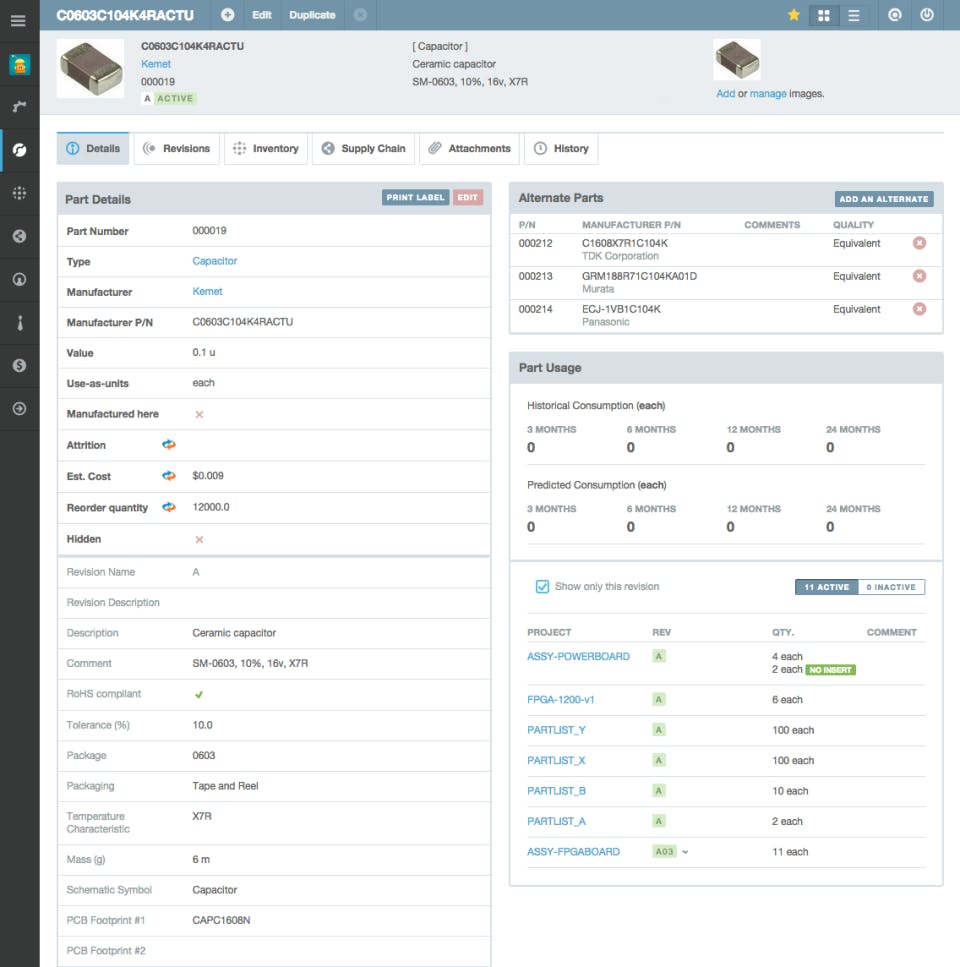960x967 pixels.
Task: Switch to the Inventory tab
Action: (266, 149)
